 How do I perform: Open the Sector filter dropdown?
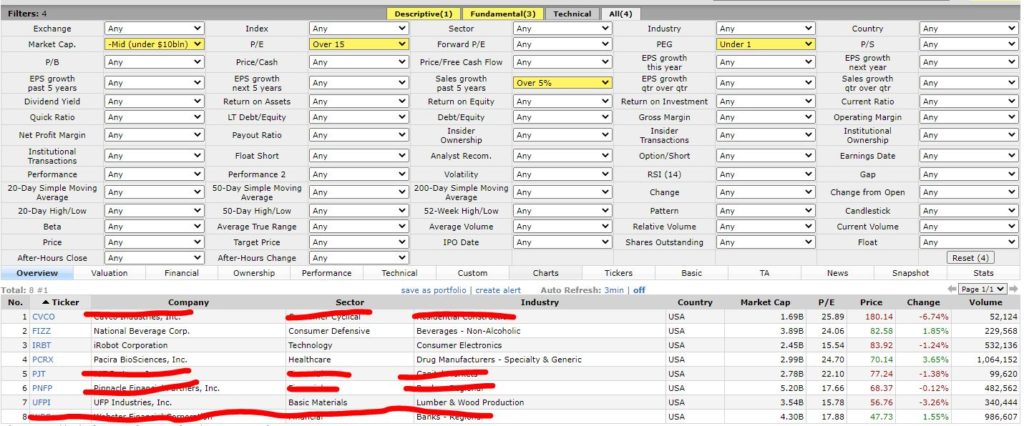(562, 29)
